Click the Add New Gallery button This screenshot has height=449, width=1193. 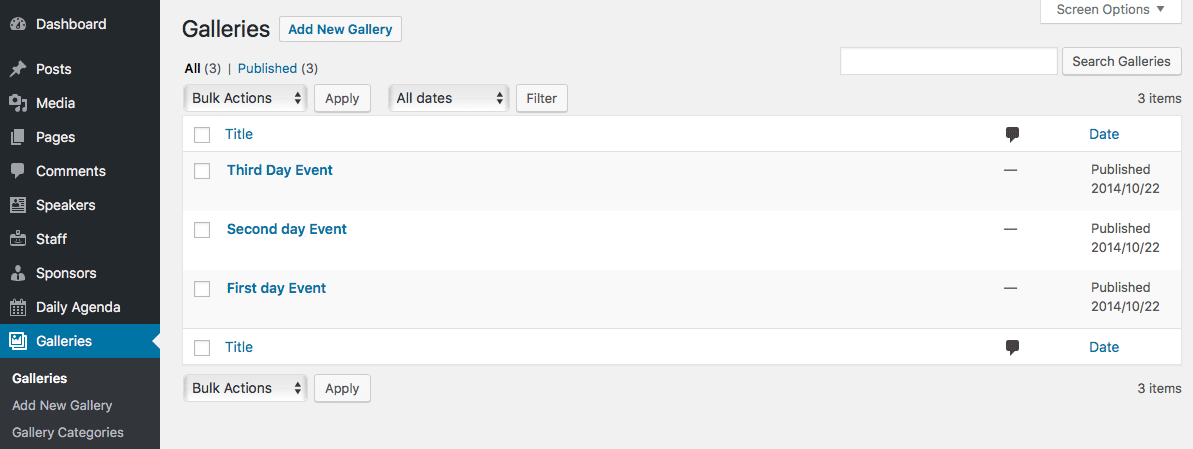(340, 30)
